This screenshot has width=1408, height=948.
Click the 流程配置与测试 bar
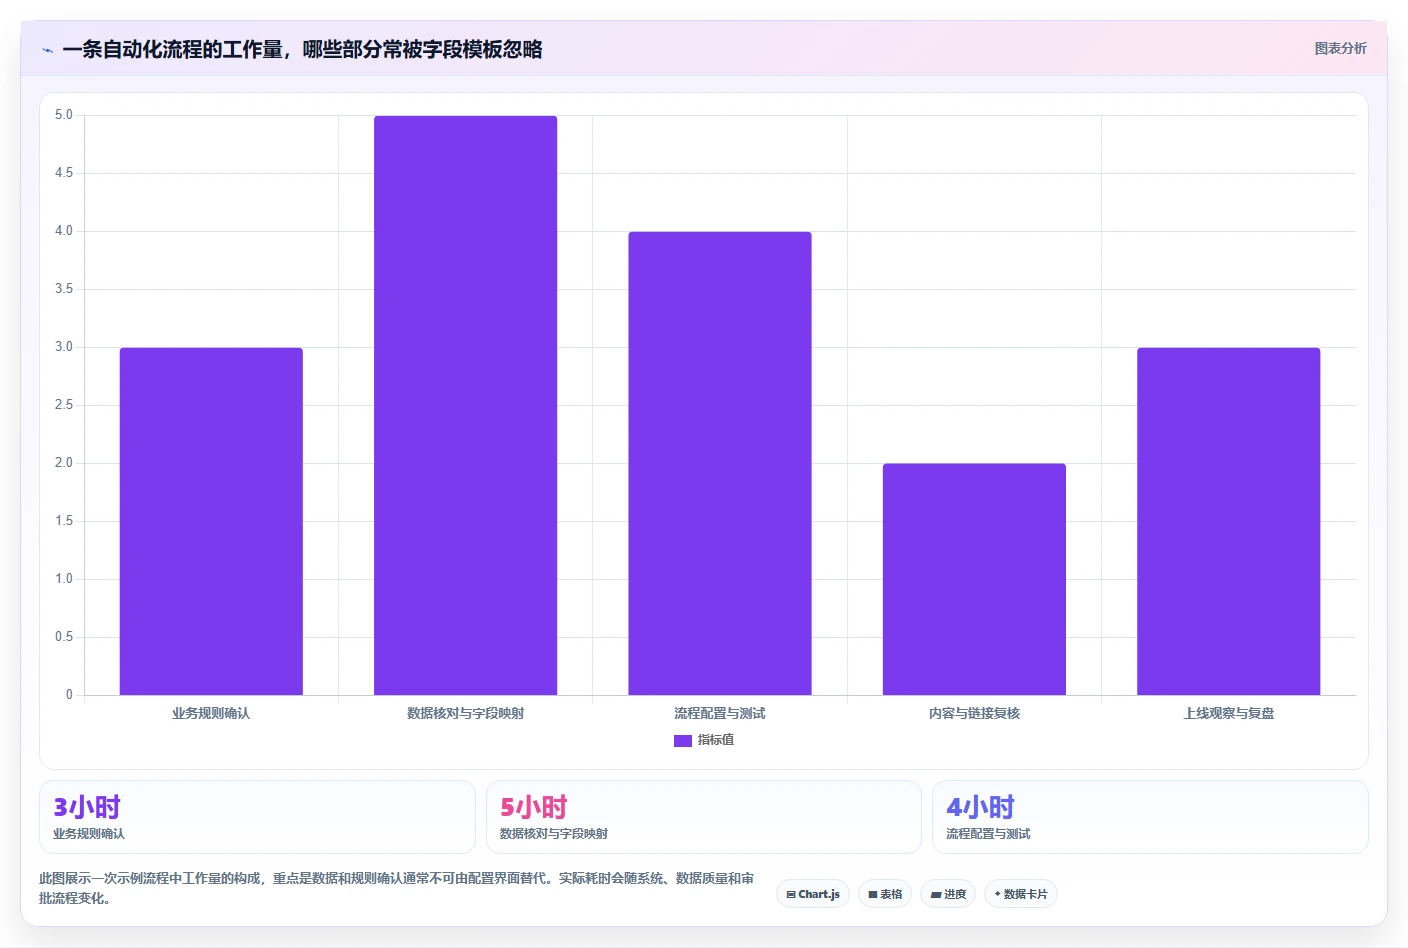(720, 463)
